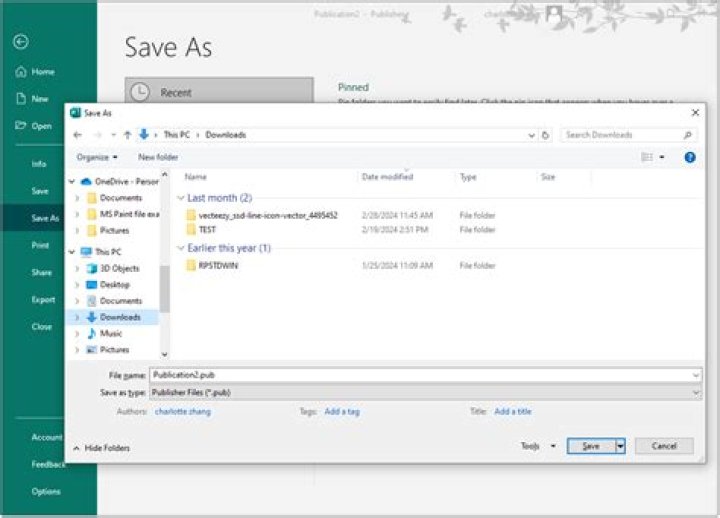The height and width of the screenshot is (518, 720).
Task: Click the vecteezy_ssd-line-icon-vector folder icon
Action: tap(191, 215)
